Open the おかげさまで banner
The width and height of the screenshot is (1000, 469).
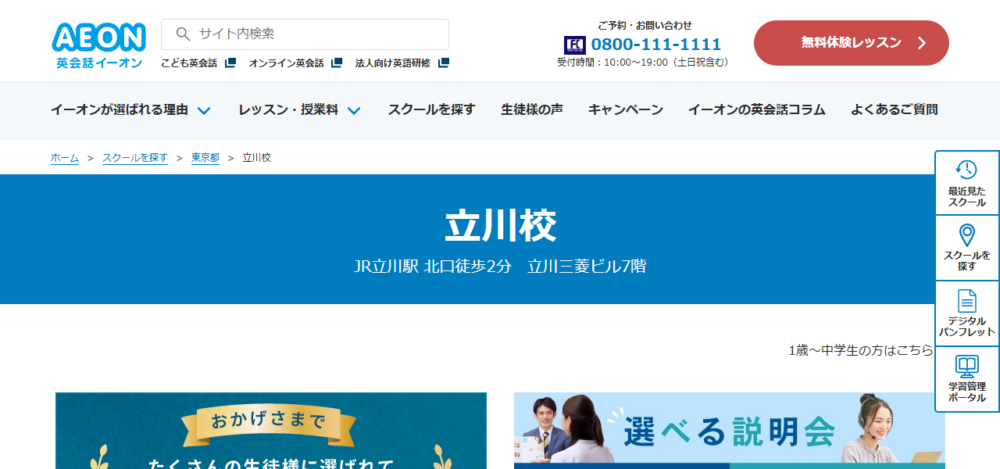tap(271, 431)
